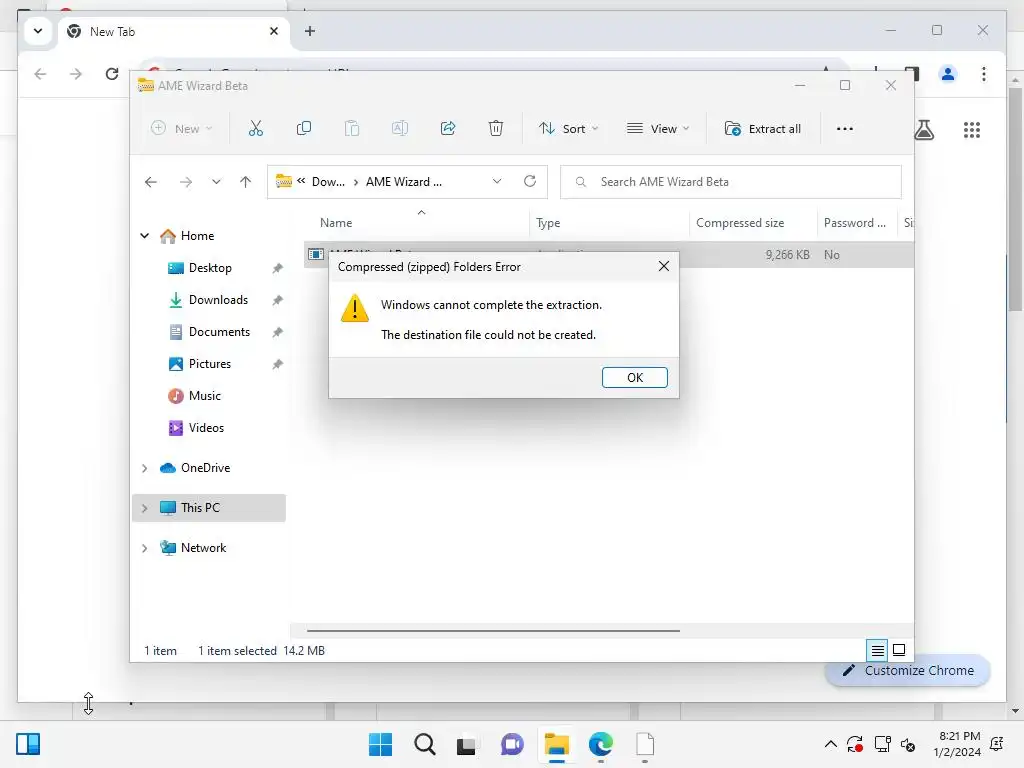Open the Sort dropdown menu
Image resolution: width=1024 pixels, height=768 pixels.
tap(568, 129)
